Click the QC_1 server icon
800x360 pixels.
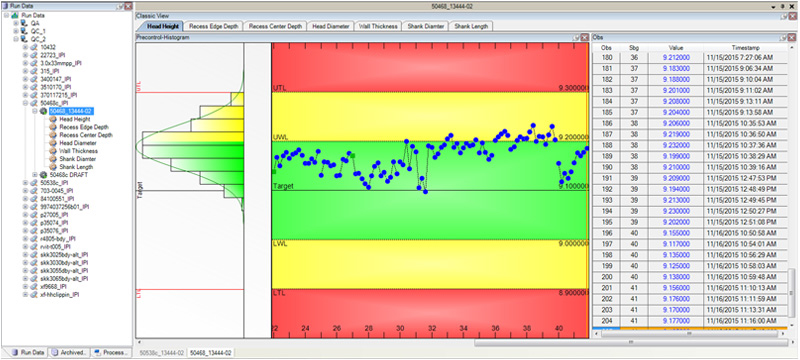(24, 31)
